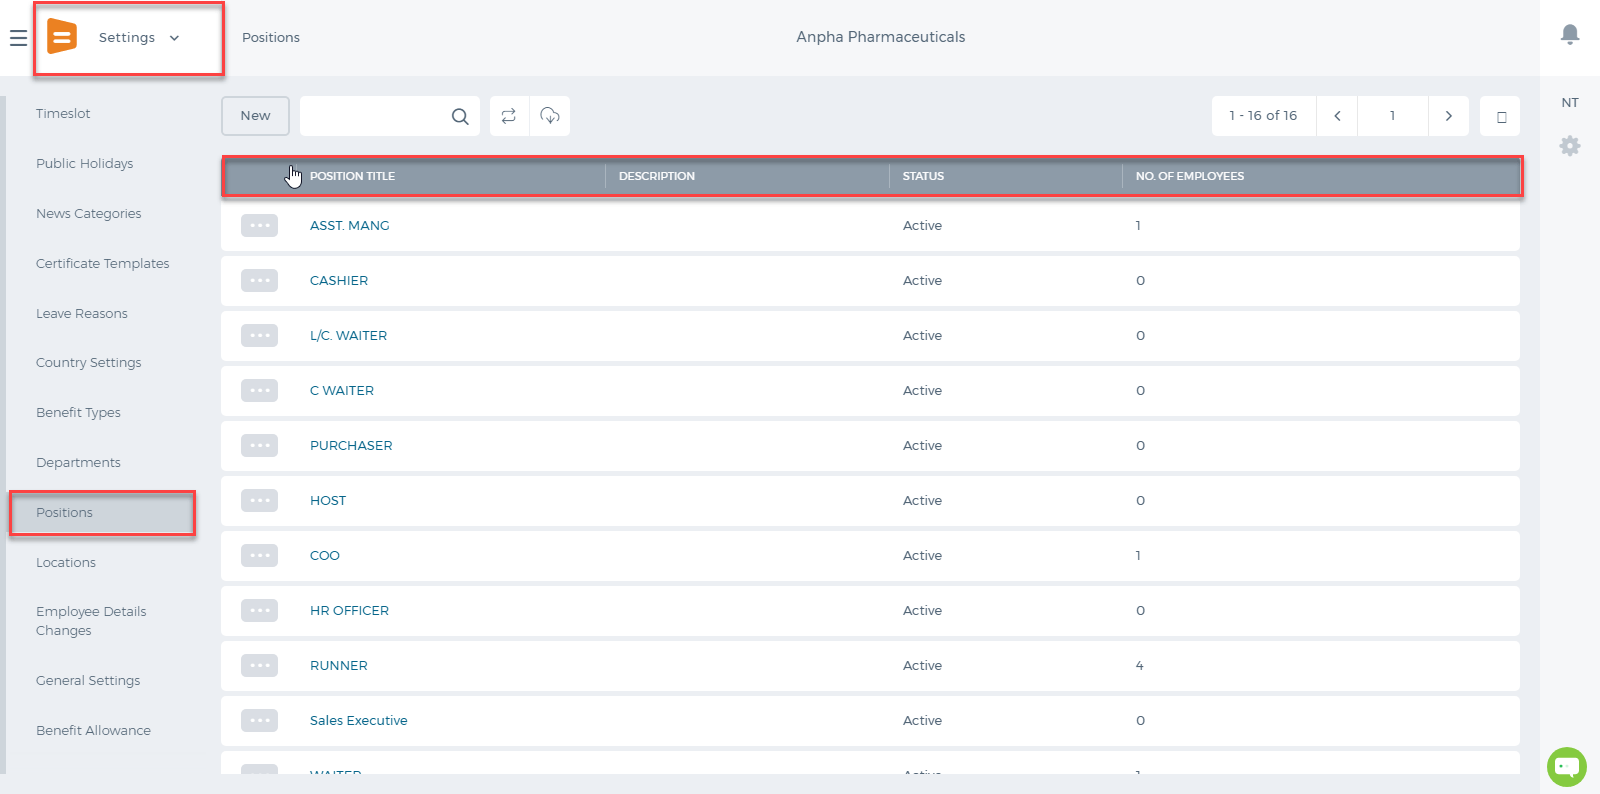Click the Positions breadcrumb text
The height and width of the screenshot is (794, 1600).
[271, 38]
